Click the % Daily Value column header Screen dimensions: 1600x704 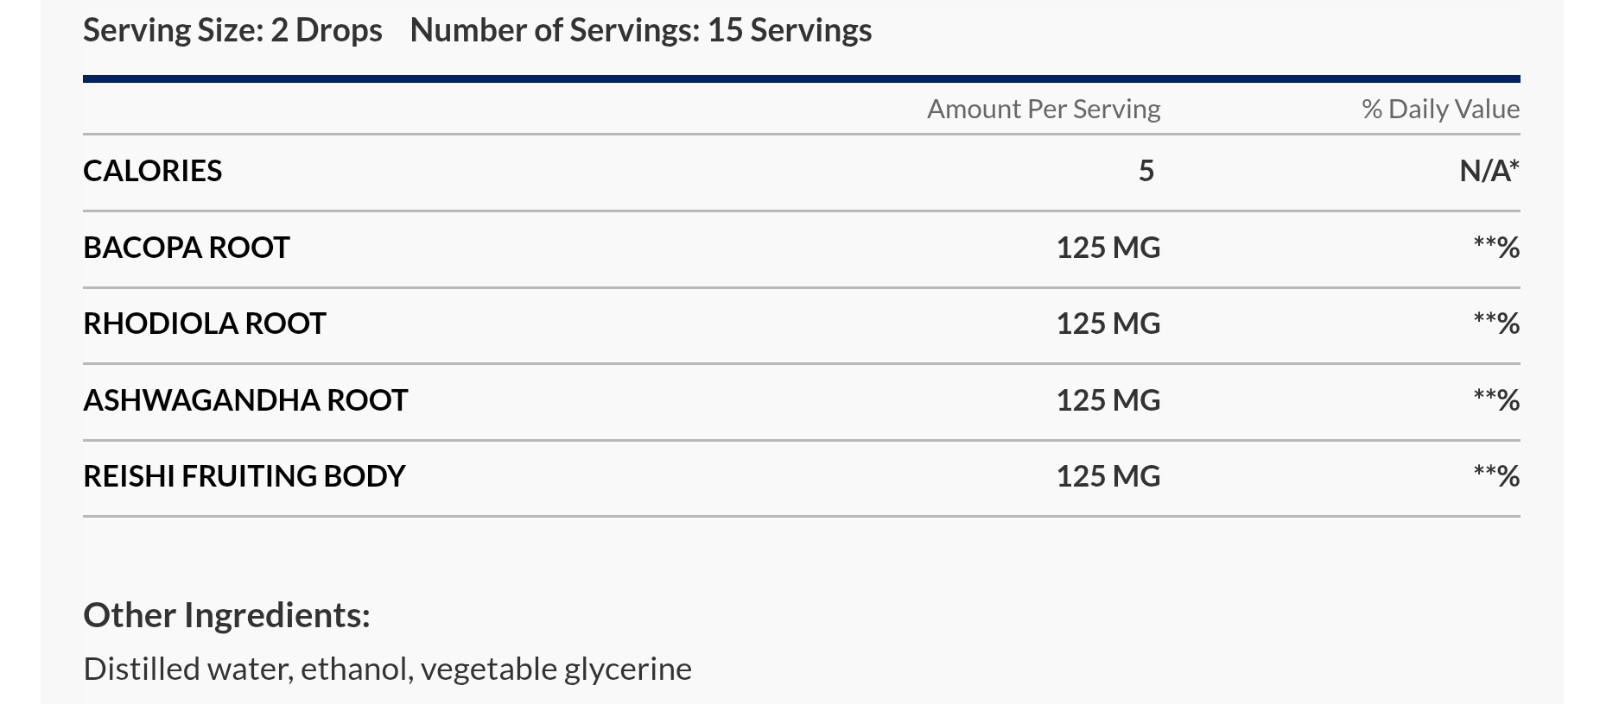1440,109
